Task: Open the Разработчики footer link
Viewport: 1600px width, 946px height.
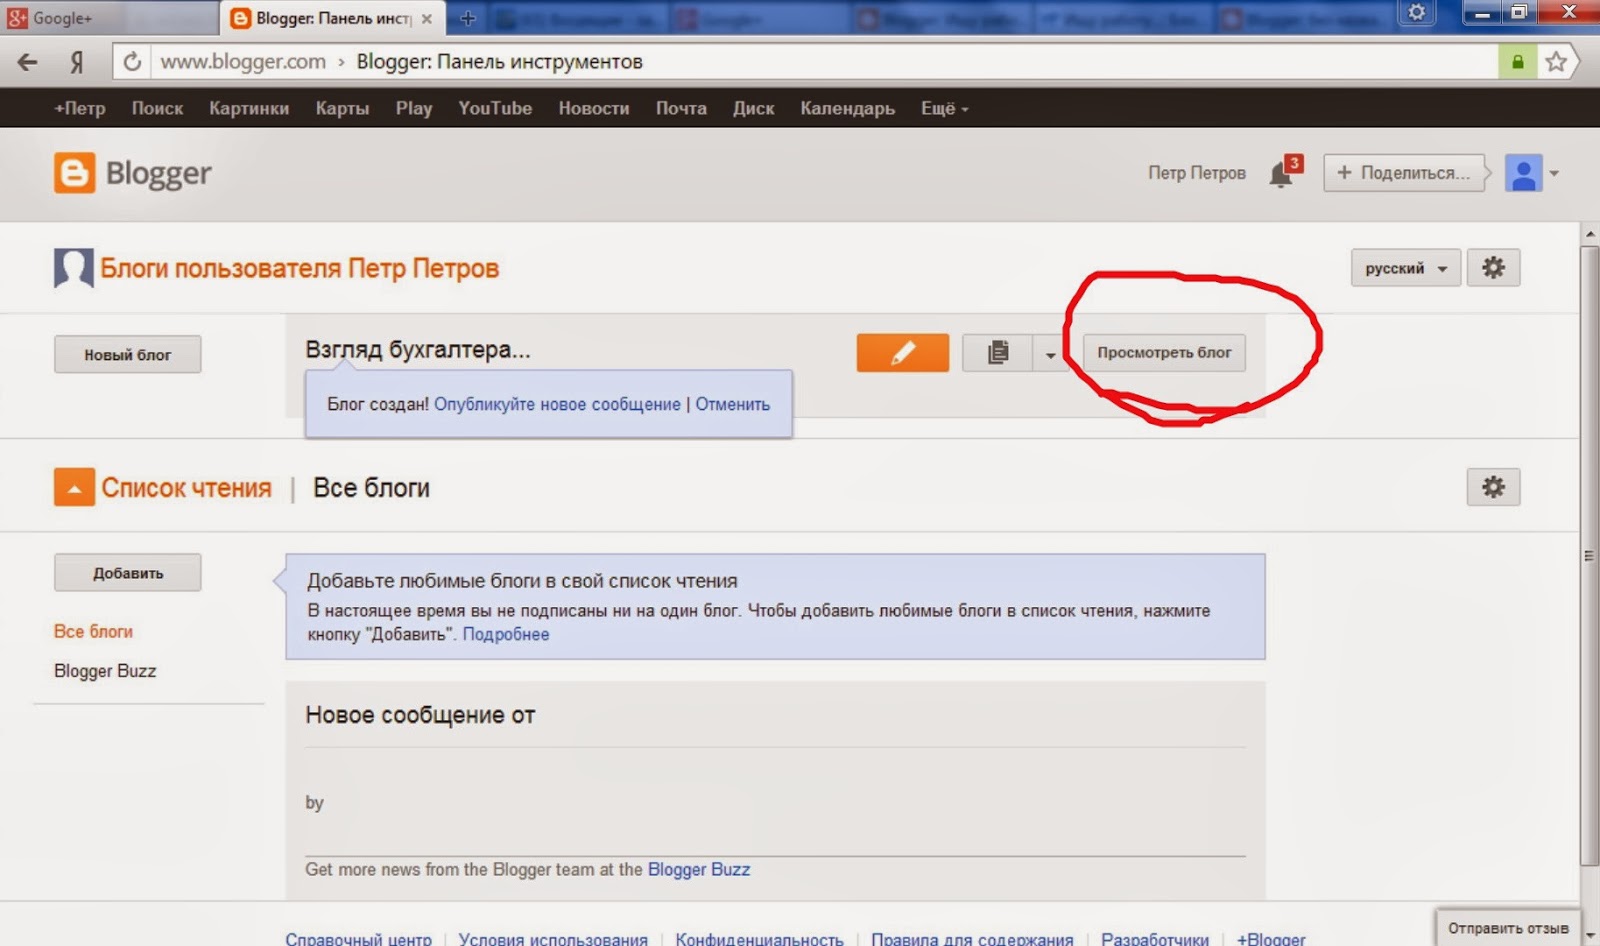Action: pyautogui.click(x=1155, y=939)
